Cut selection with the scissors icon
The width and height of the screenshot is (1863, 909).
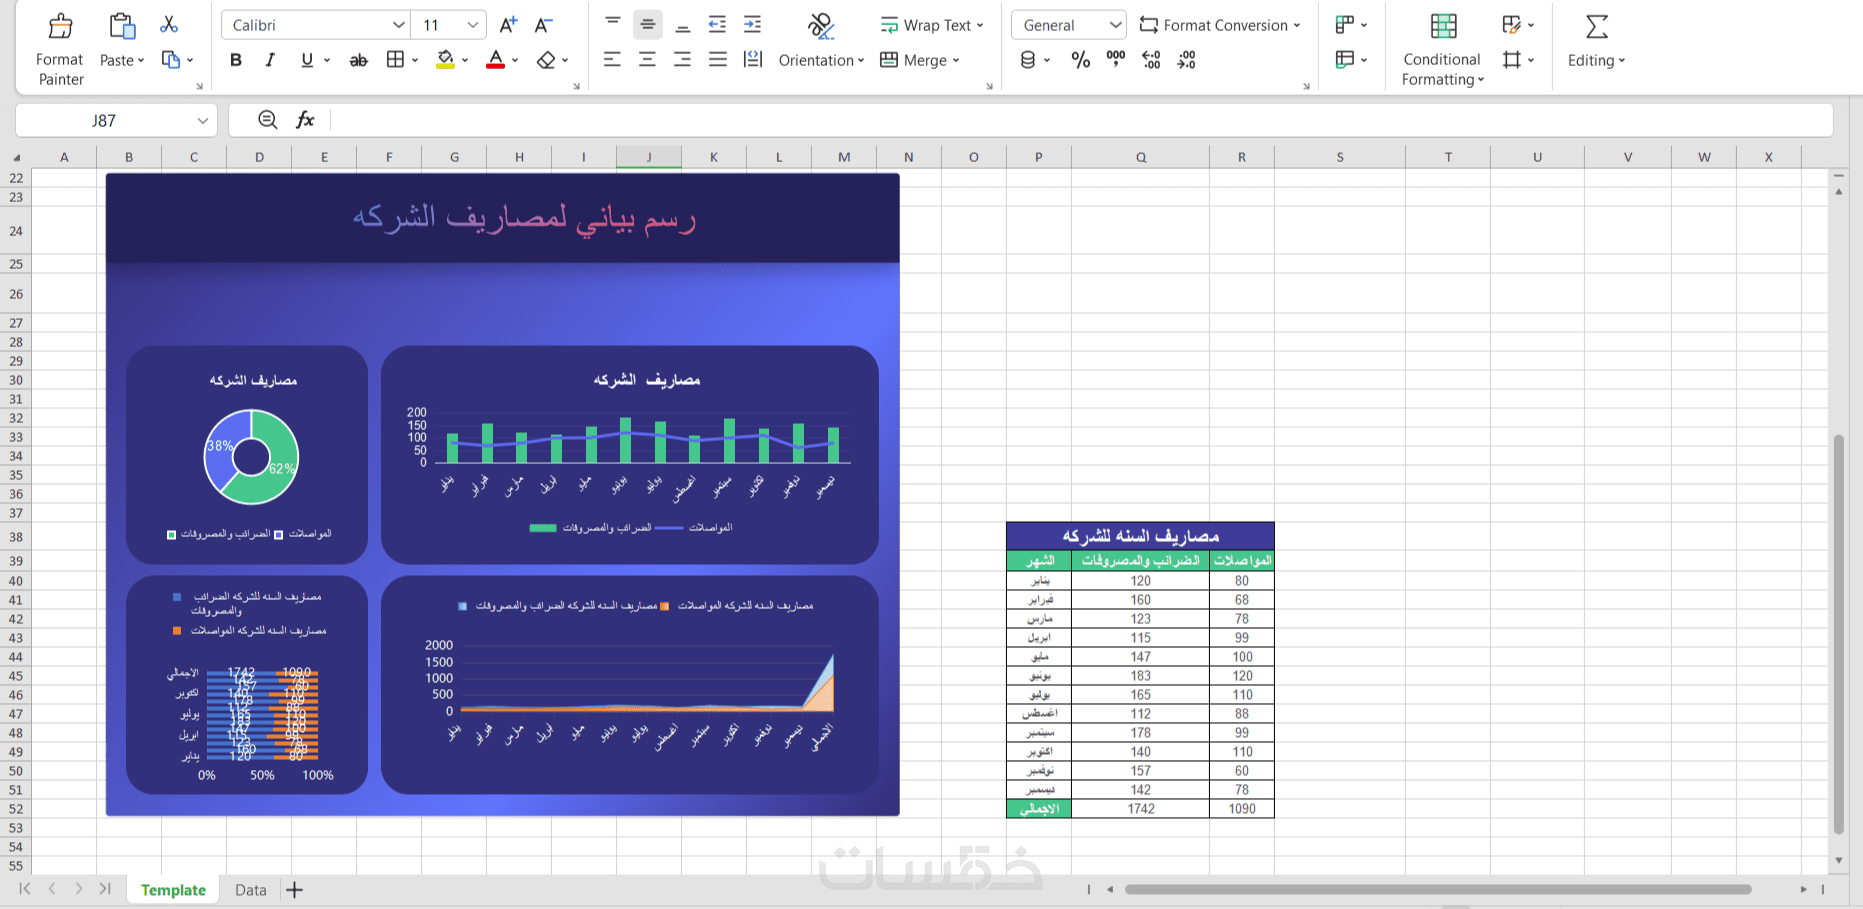[x=169, y=24]
